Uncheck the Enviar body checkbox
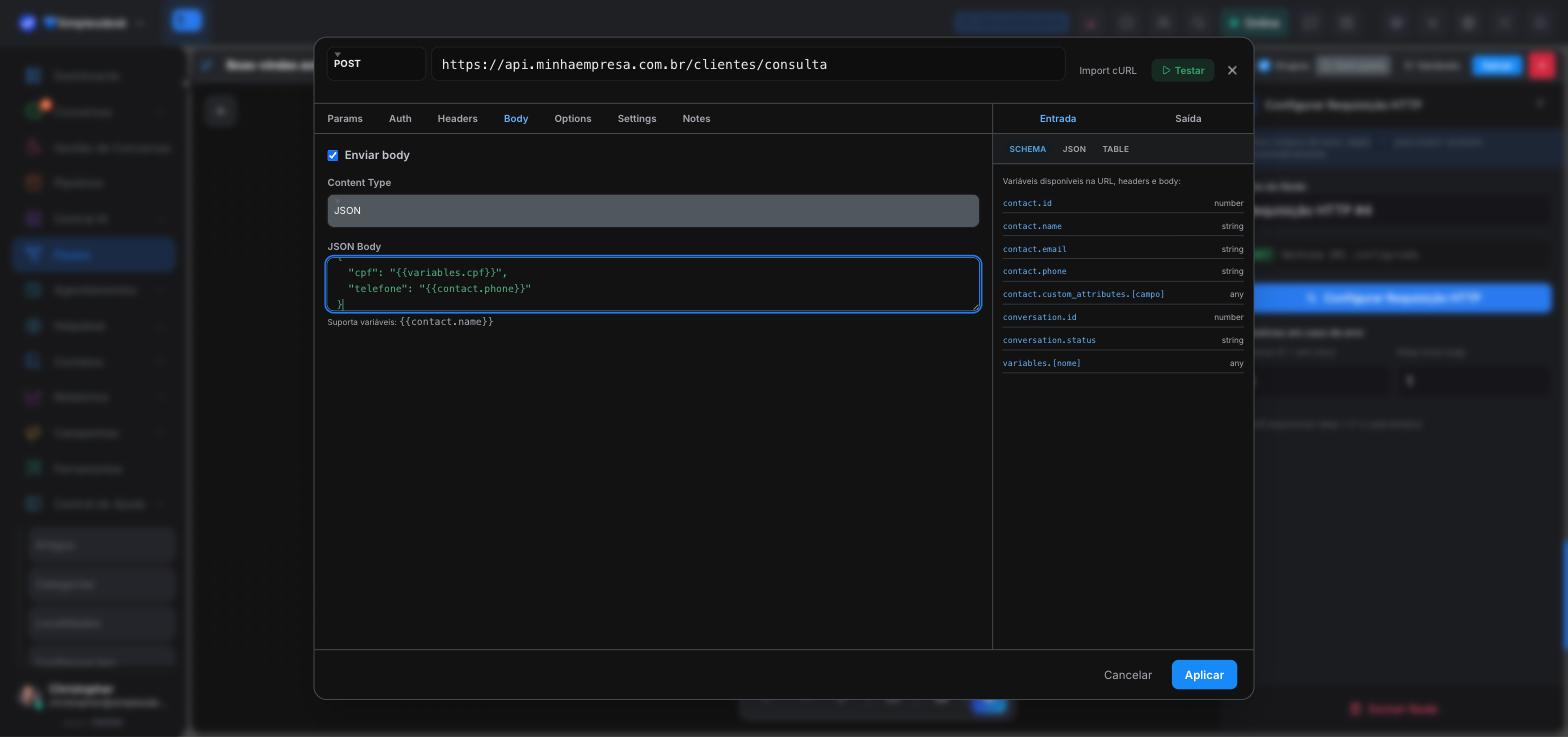1568x737 pixels. tap(333, 155)
